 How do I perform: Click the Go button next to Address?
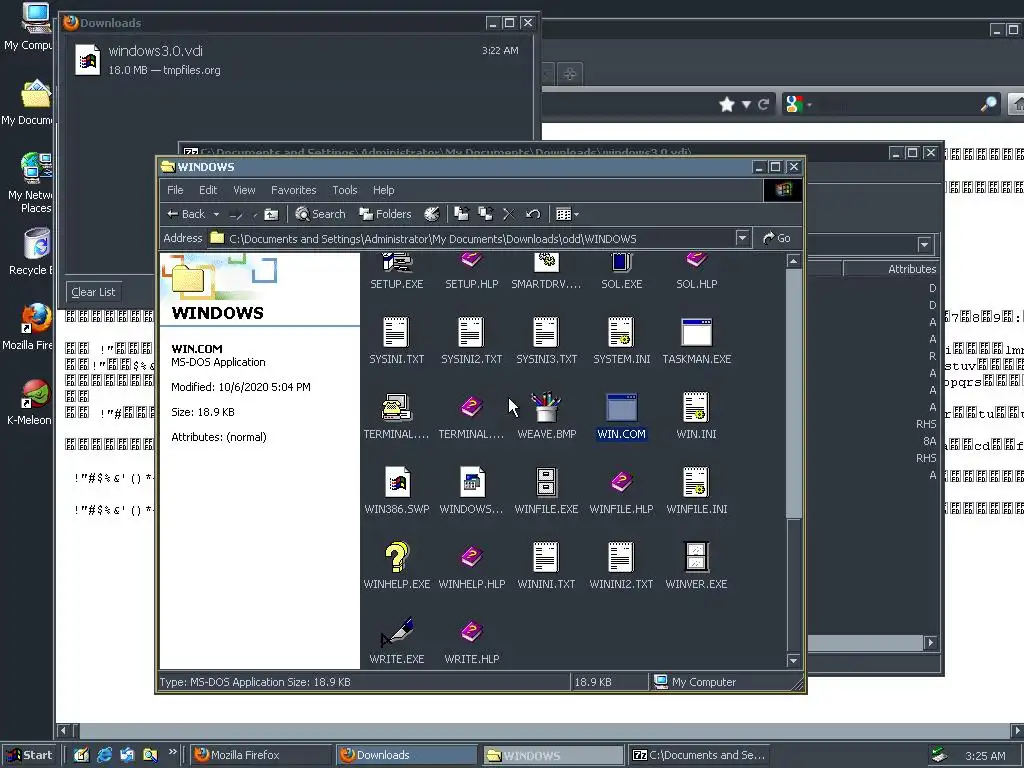(776, 238)
